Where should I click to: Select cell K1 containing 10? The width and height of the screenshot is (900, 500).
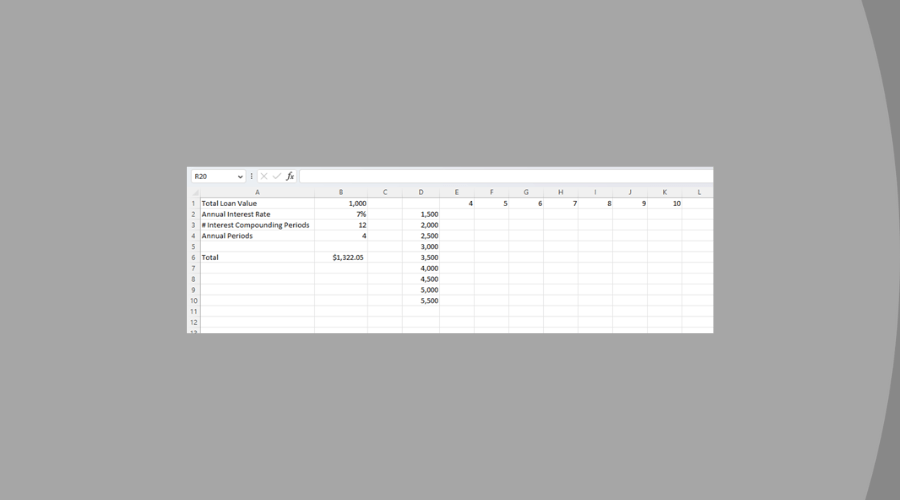pyautogui.click(x=665, y=203)
